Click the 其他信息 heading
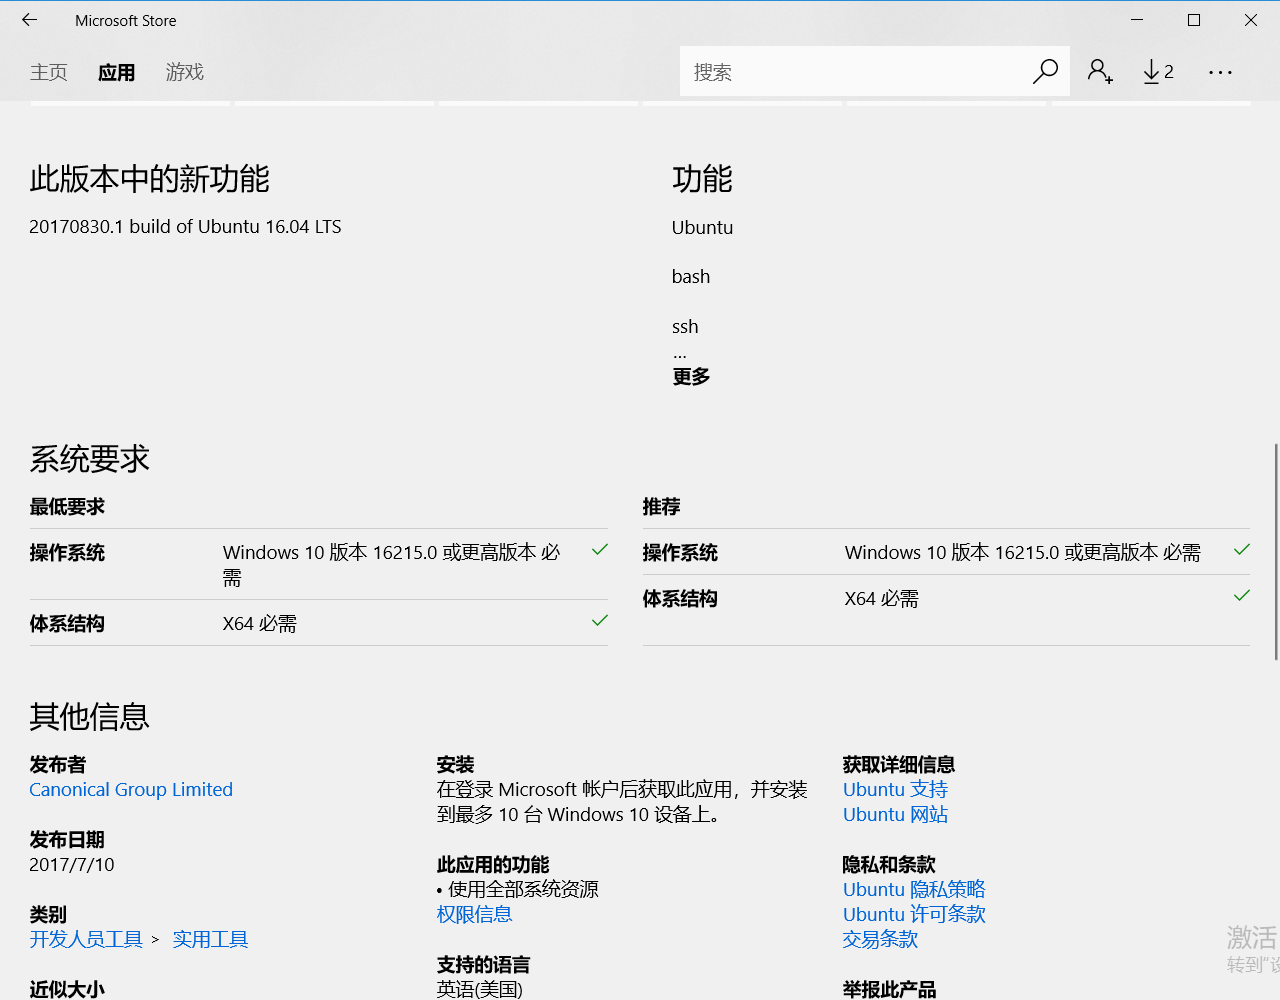Screen dimensions: 1280x1000 [x=89, y=716]
